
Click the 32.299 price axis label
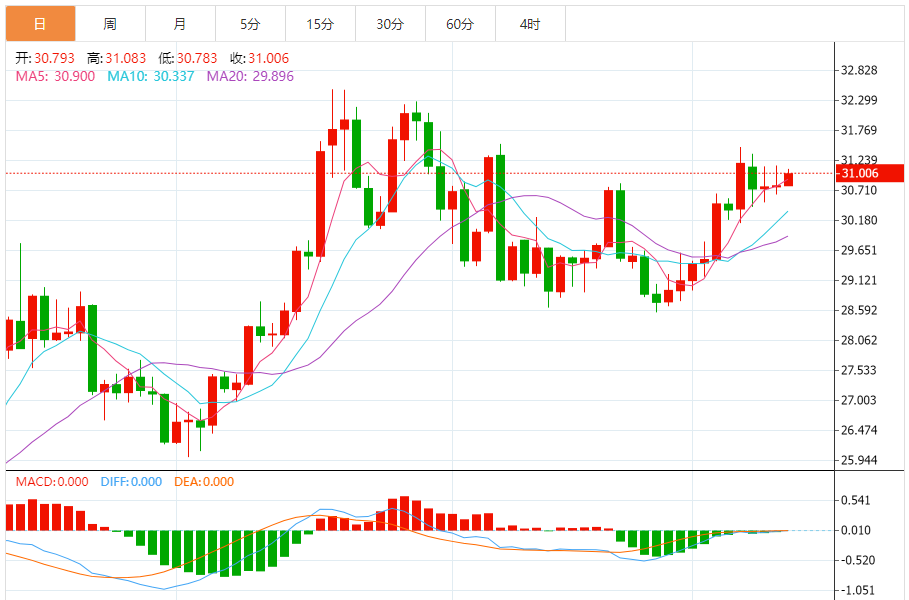(x=859, y=100)
